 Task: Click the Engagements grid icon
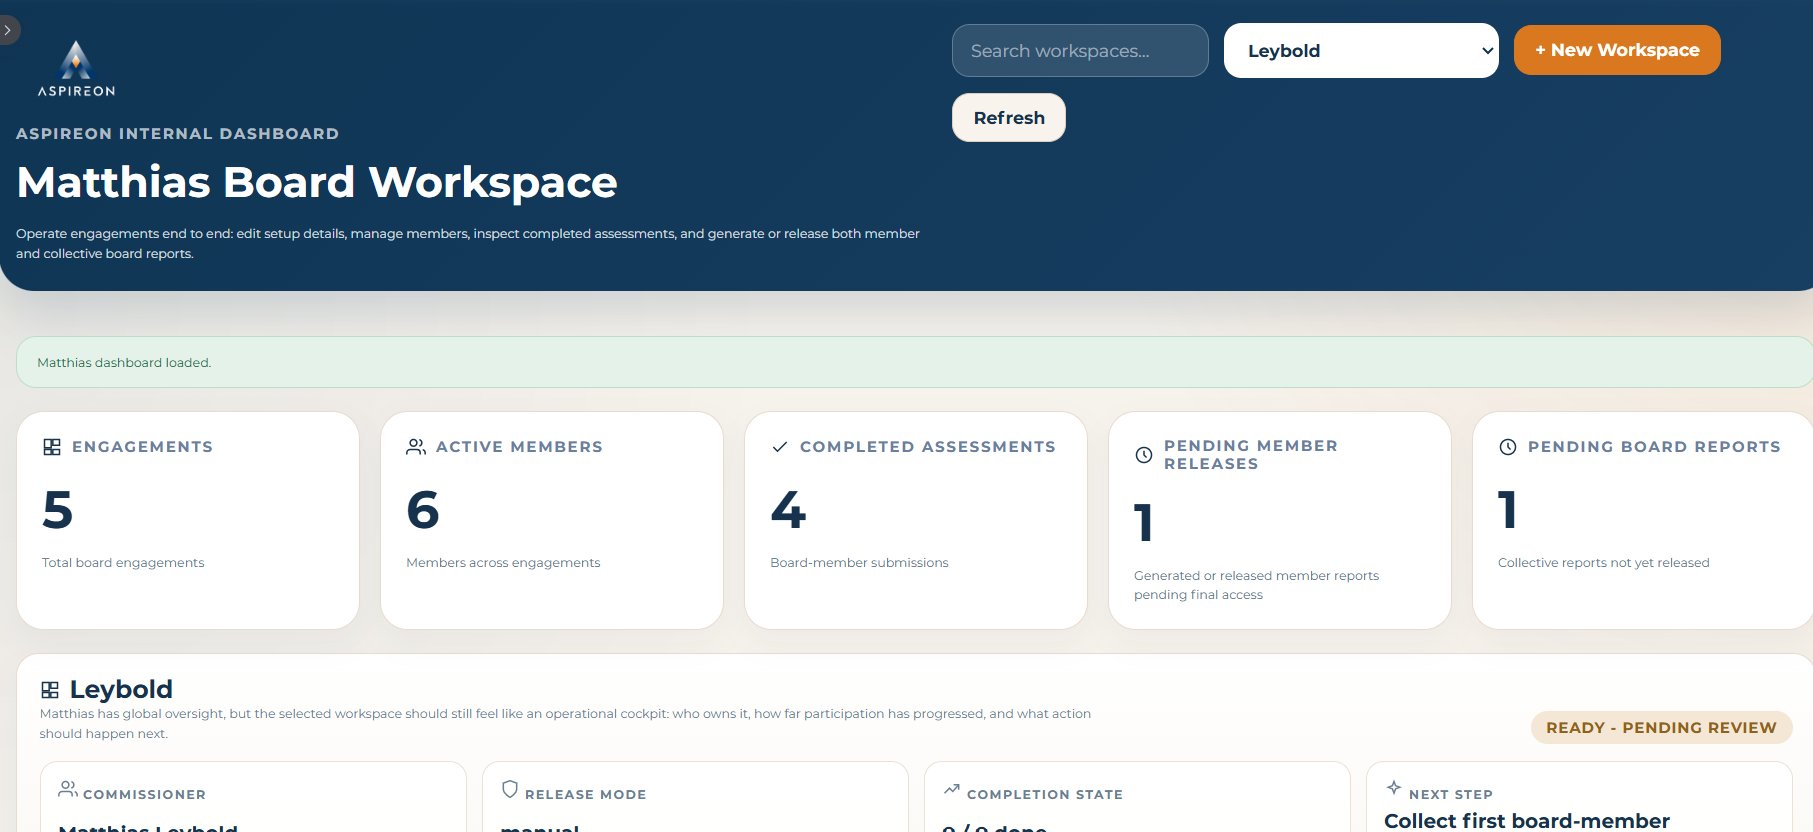[x=52, y=447]
